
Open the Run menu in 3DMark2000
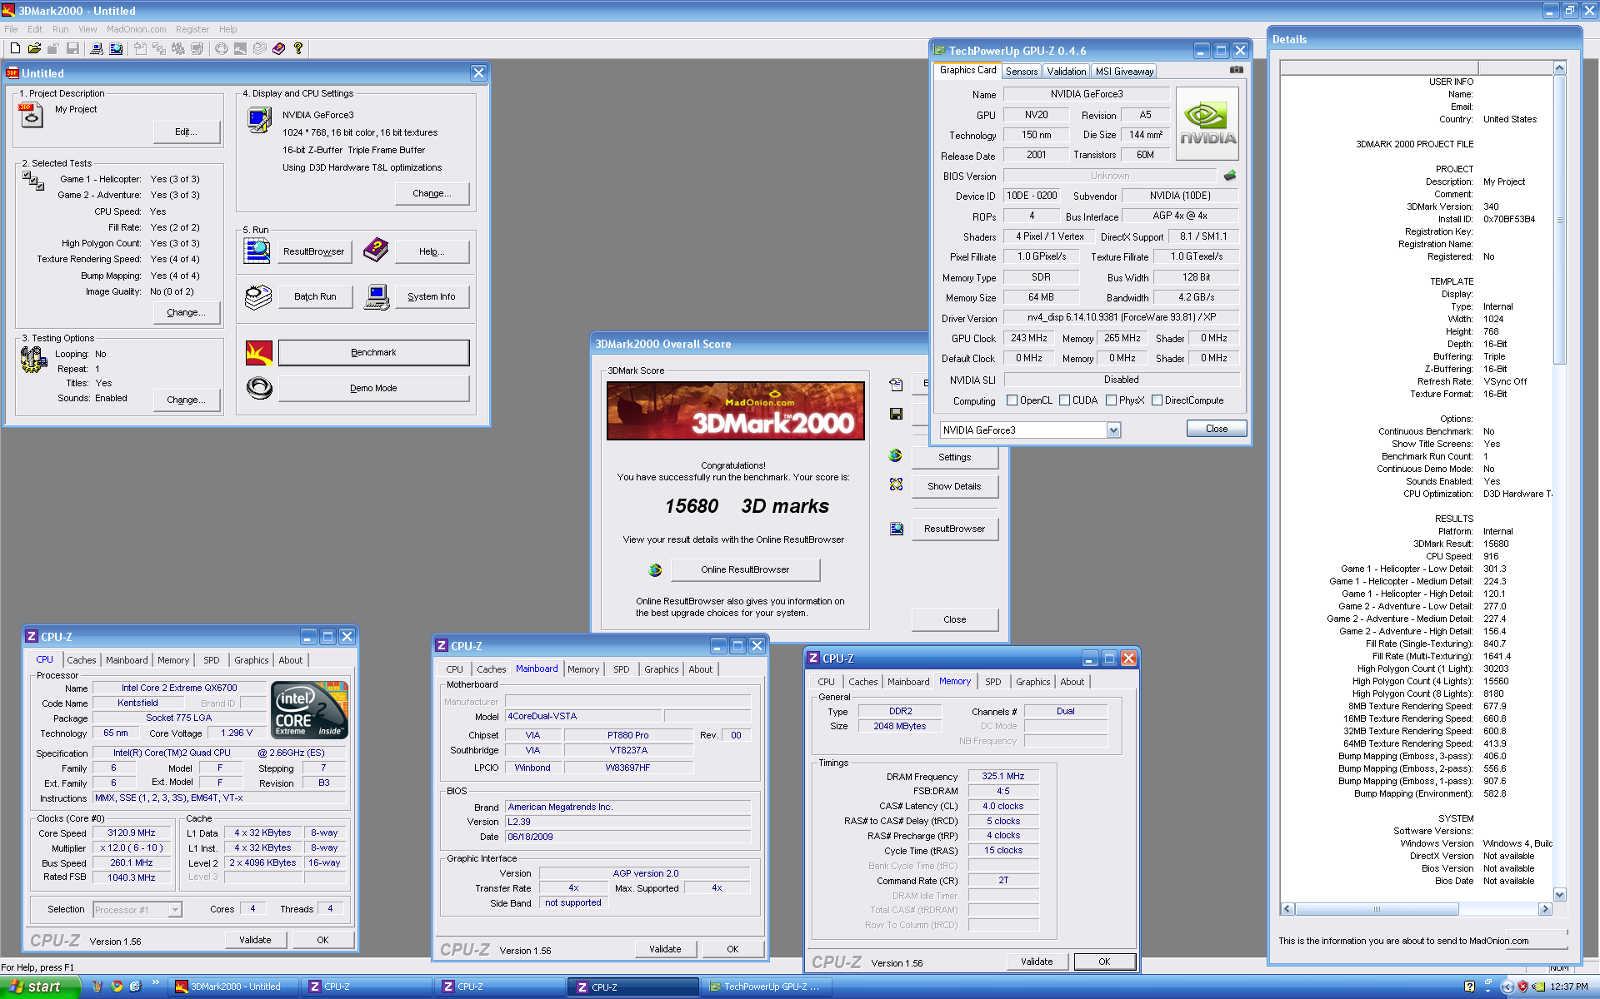(x=60, y=29)
